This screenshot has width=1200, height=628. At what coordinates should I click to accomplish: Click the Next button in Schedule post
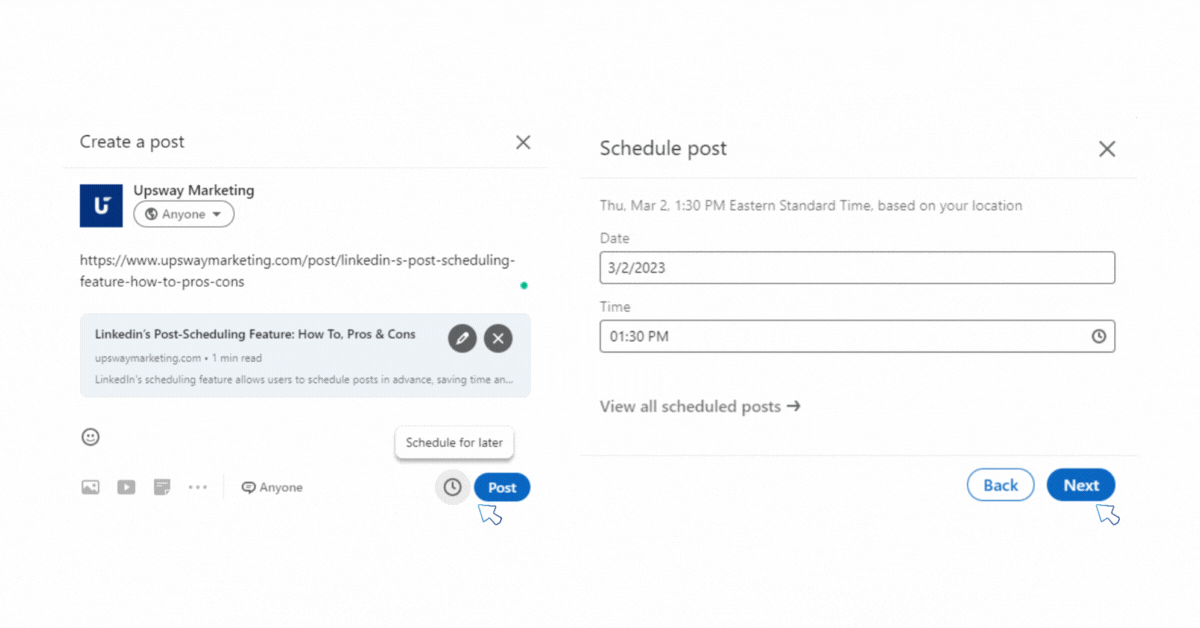[1081, 485]
